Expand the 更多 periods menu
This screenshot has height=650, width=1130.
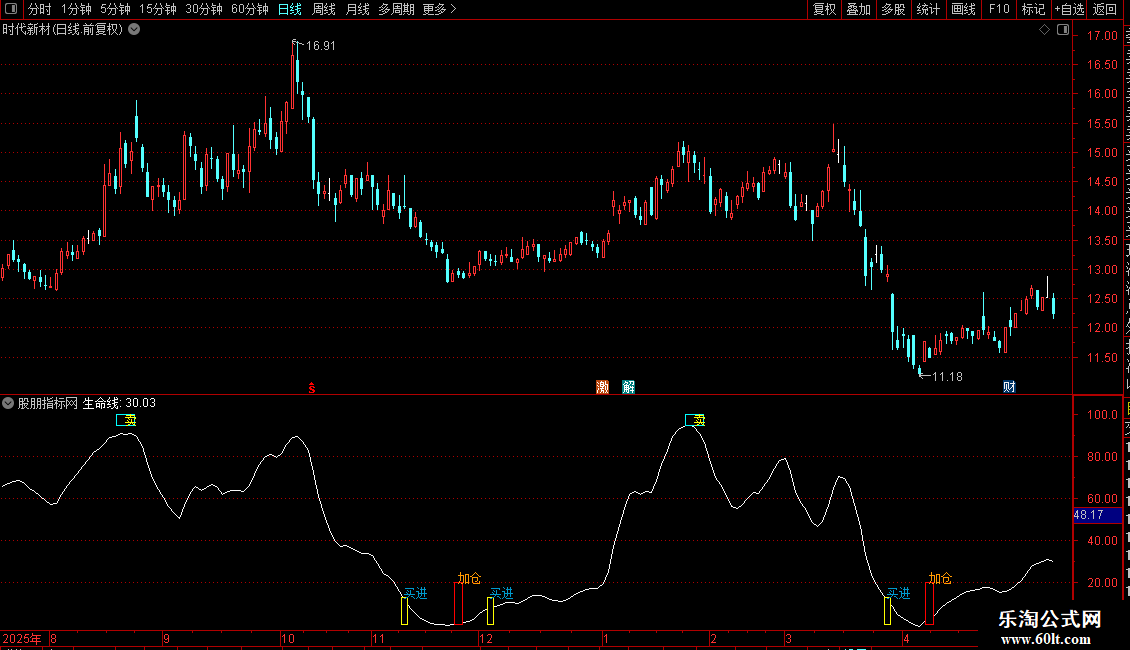[439, 9]
